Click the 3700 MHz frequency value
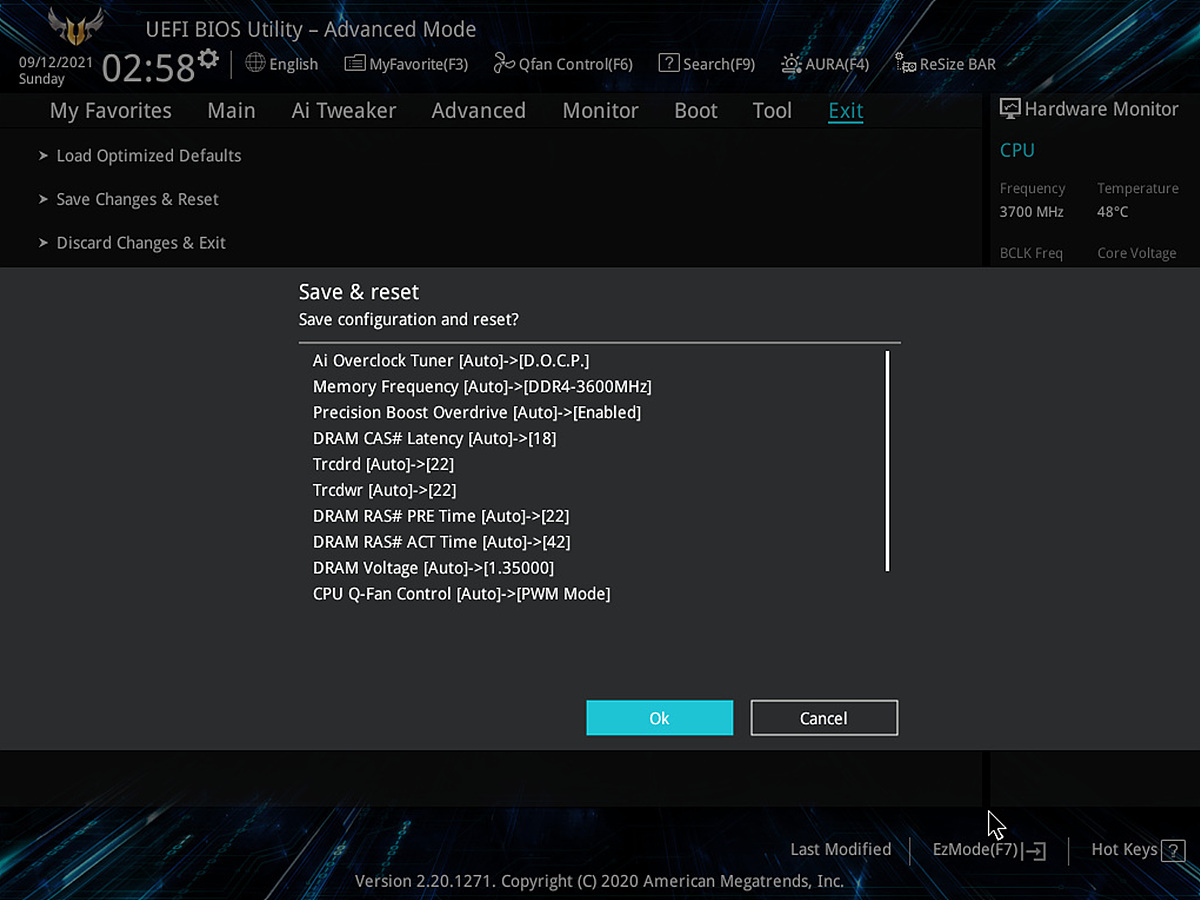This screenshot has width=1200, height=900. pyautogui.click(x=1031, y=212)
